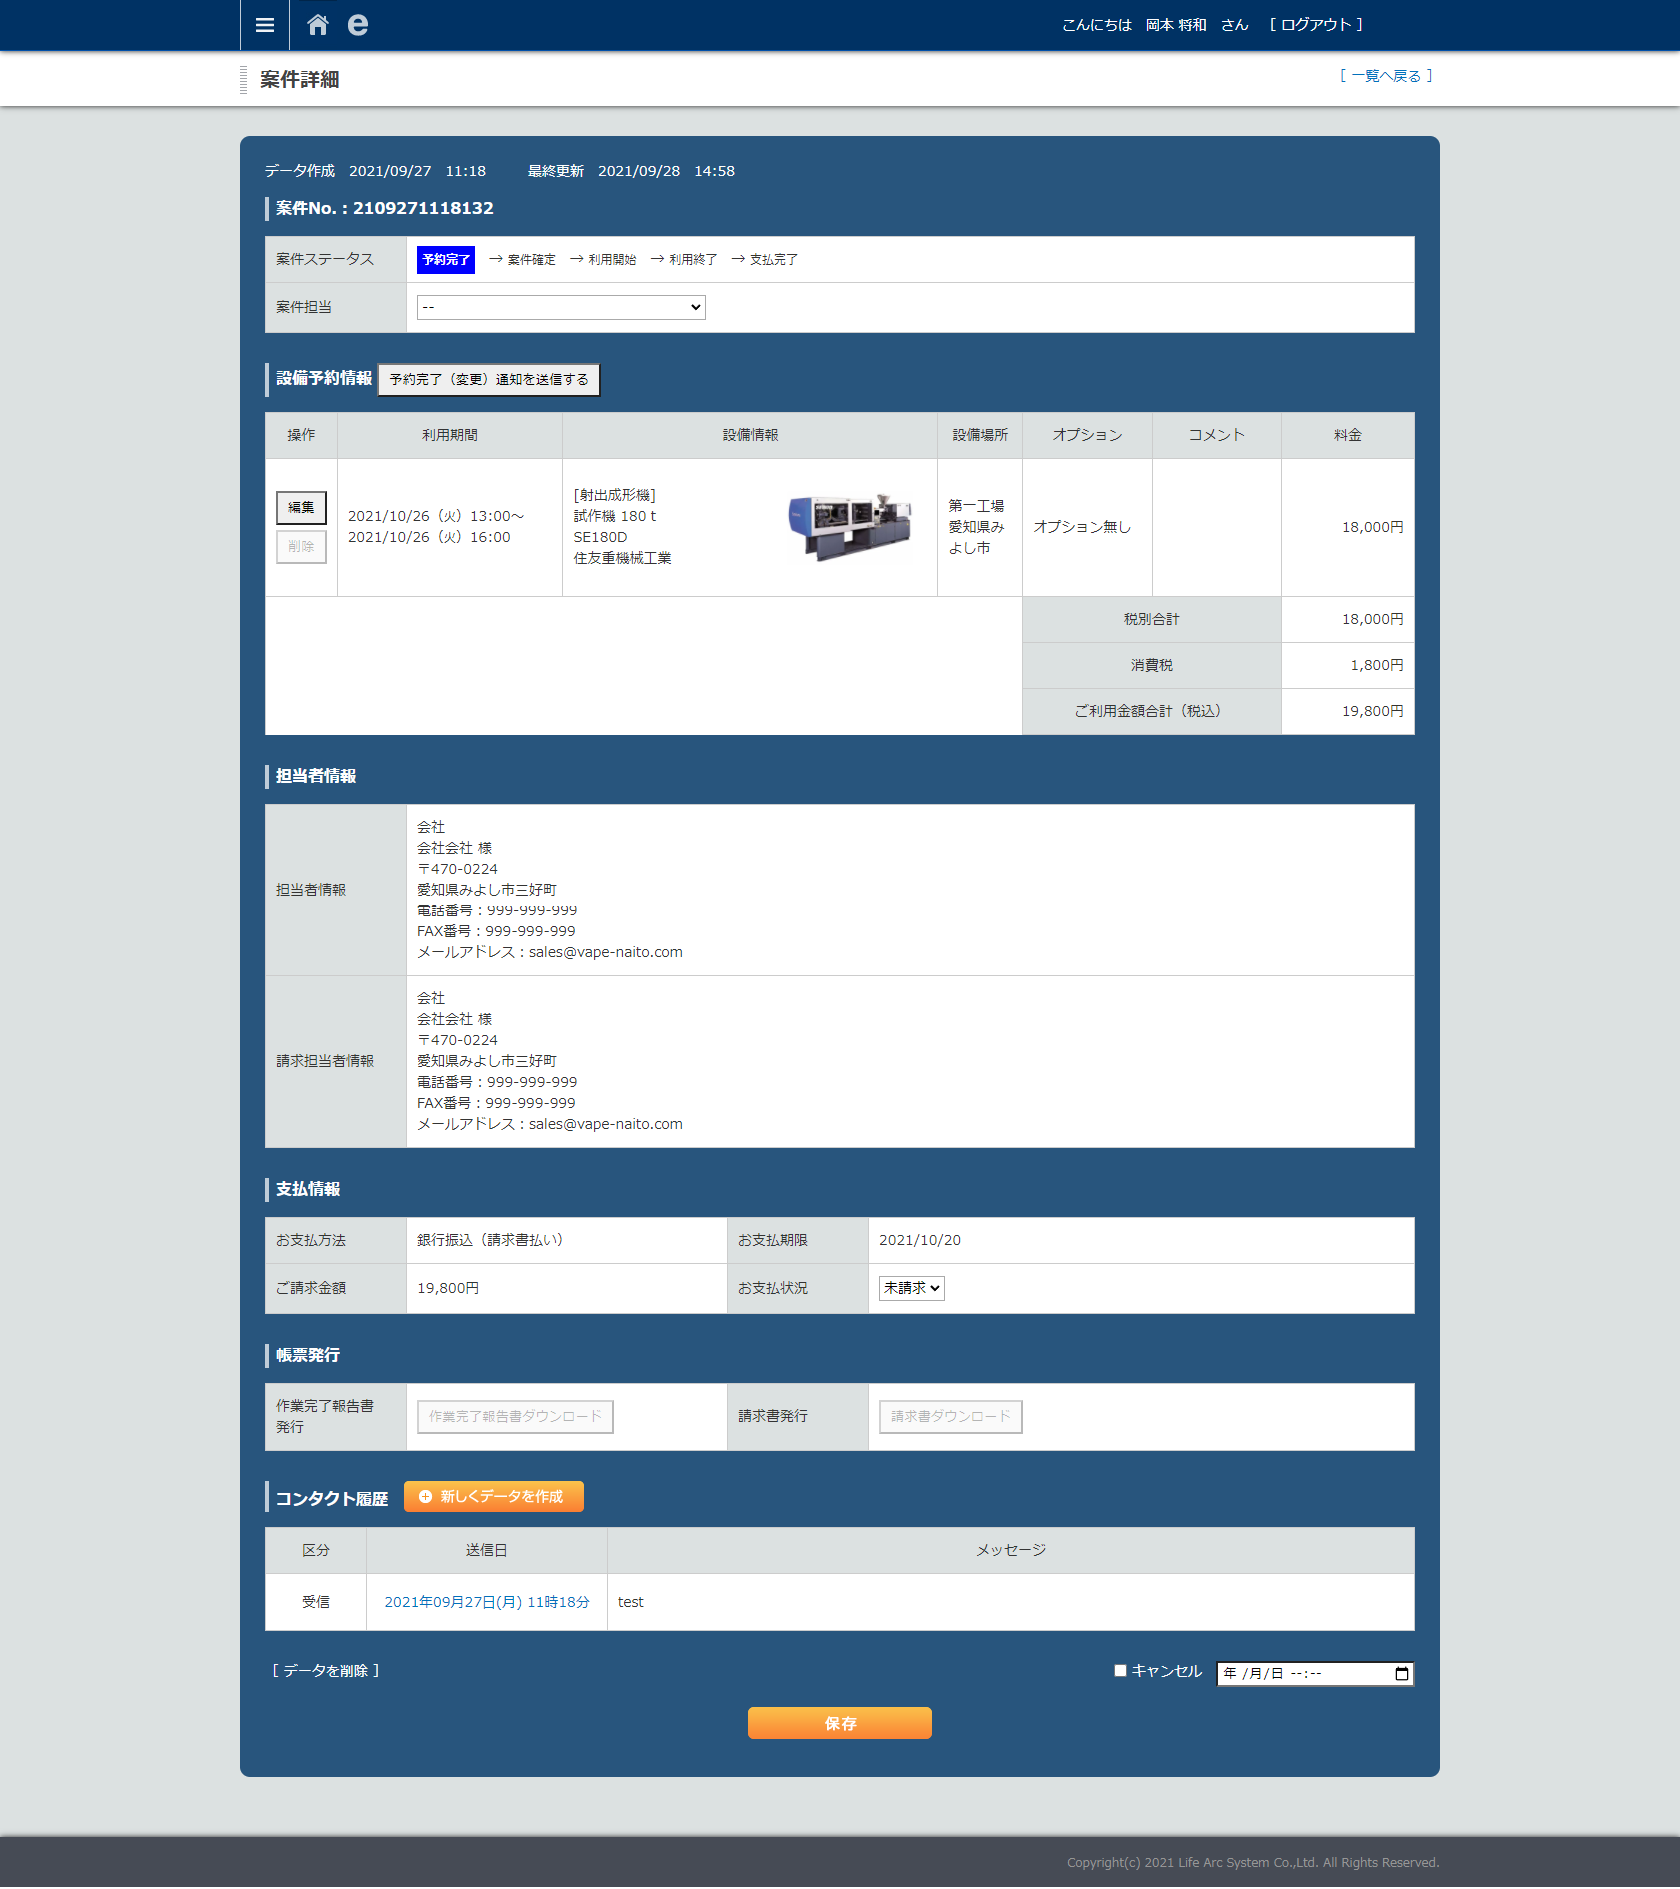This screenshot has height=1889, width=1680.
Task: Go to home via house icon
Action: click(318, 25)
